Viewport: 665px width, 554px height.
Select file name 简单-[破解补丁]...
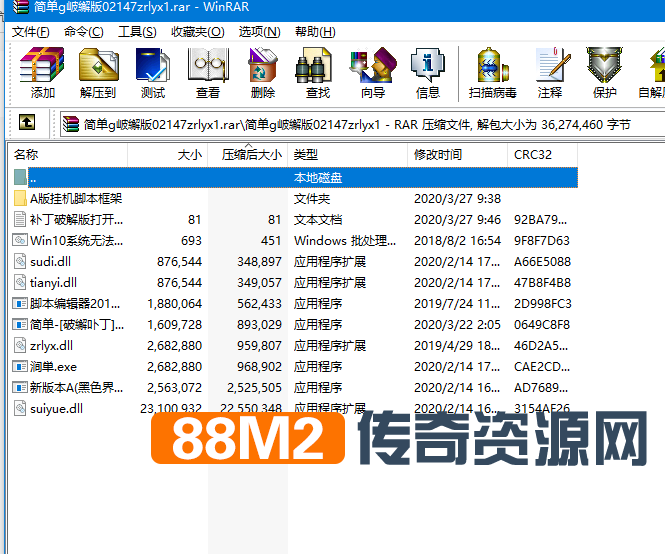pos(77,325)
